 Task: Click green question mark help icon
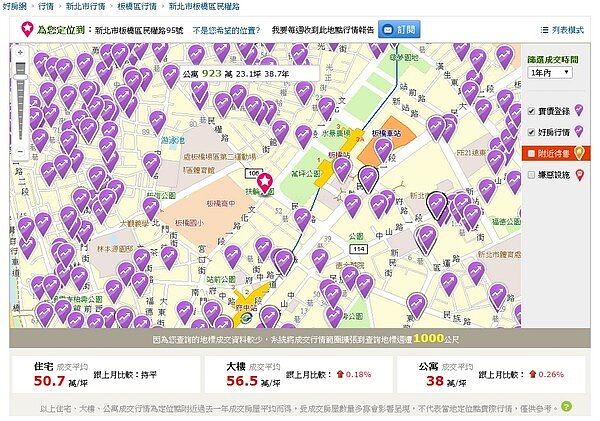[x=567, y=406]
